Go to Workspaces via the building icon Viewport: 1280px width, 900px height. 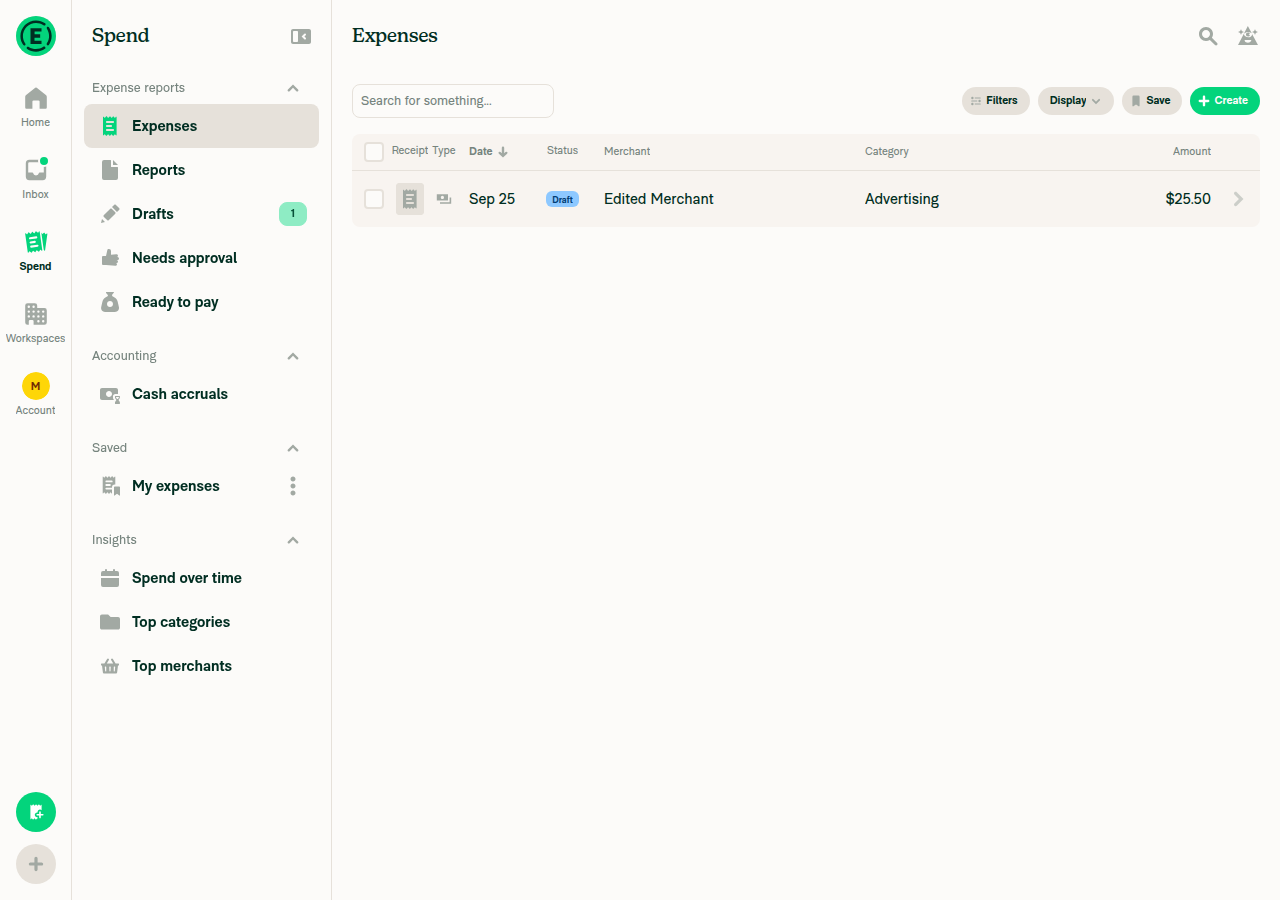tap(36, 314)
